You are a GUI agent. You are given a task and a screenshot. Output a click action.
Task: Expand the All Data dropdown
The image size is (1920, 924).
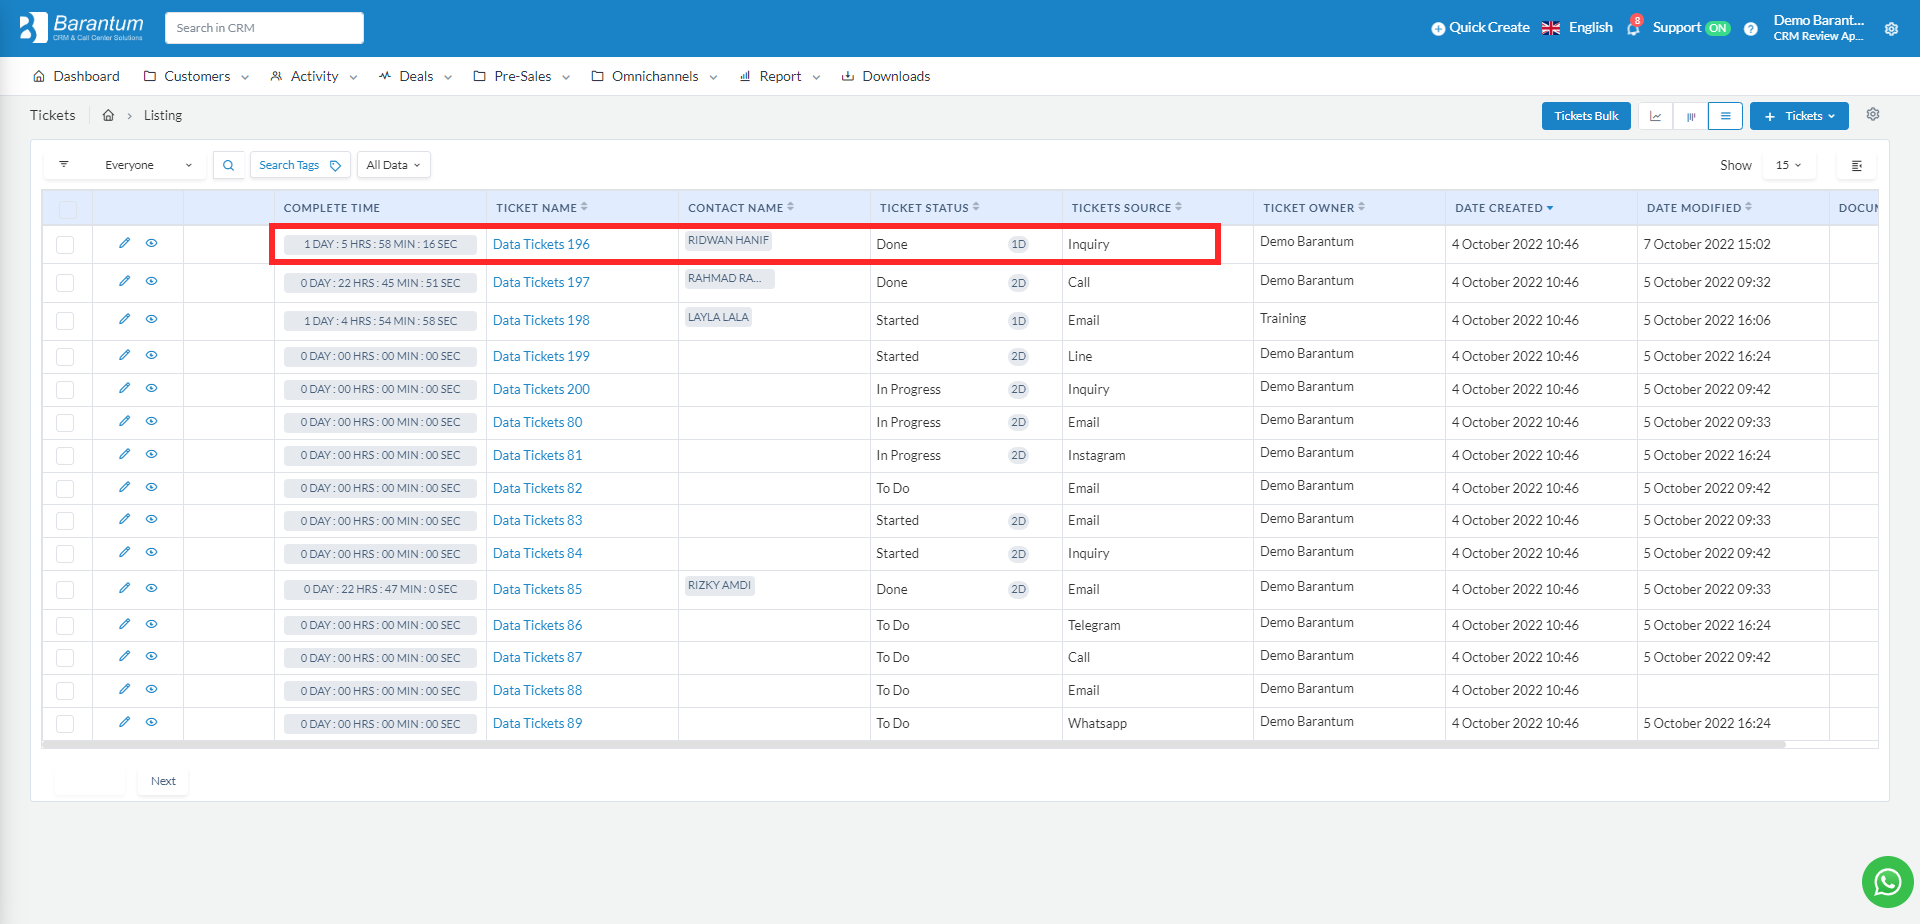[394, 165]
